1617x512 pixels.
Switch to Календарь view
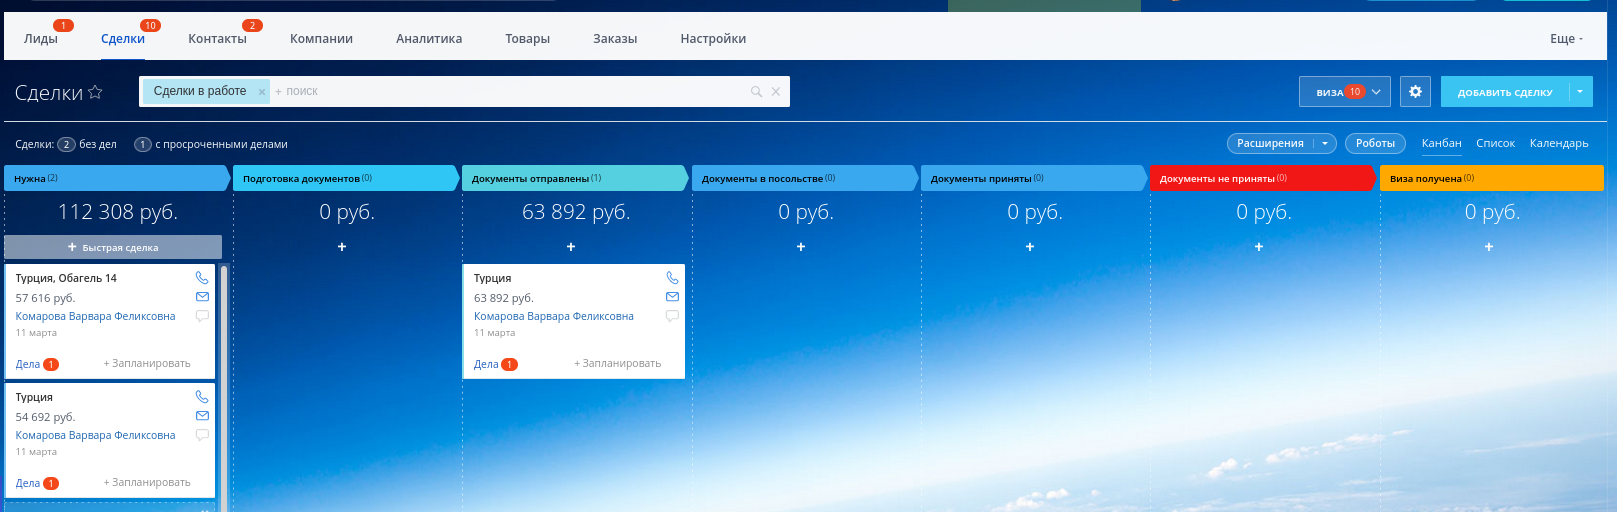point(1559,143)
